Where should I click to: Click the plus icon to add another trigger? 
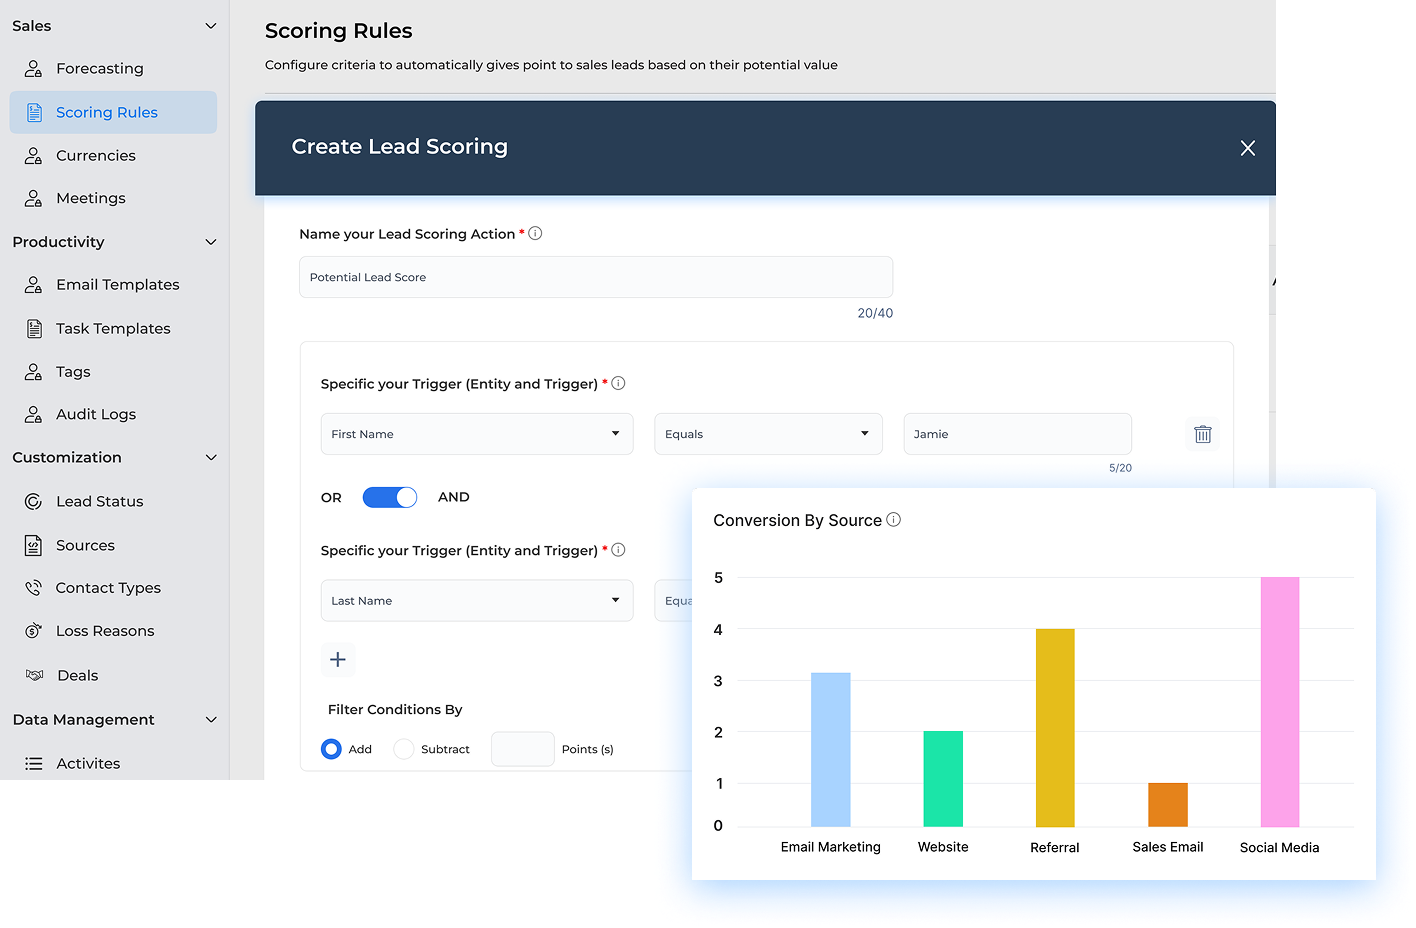337,660
